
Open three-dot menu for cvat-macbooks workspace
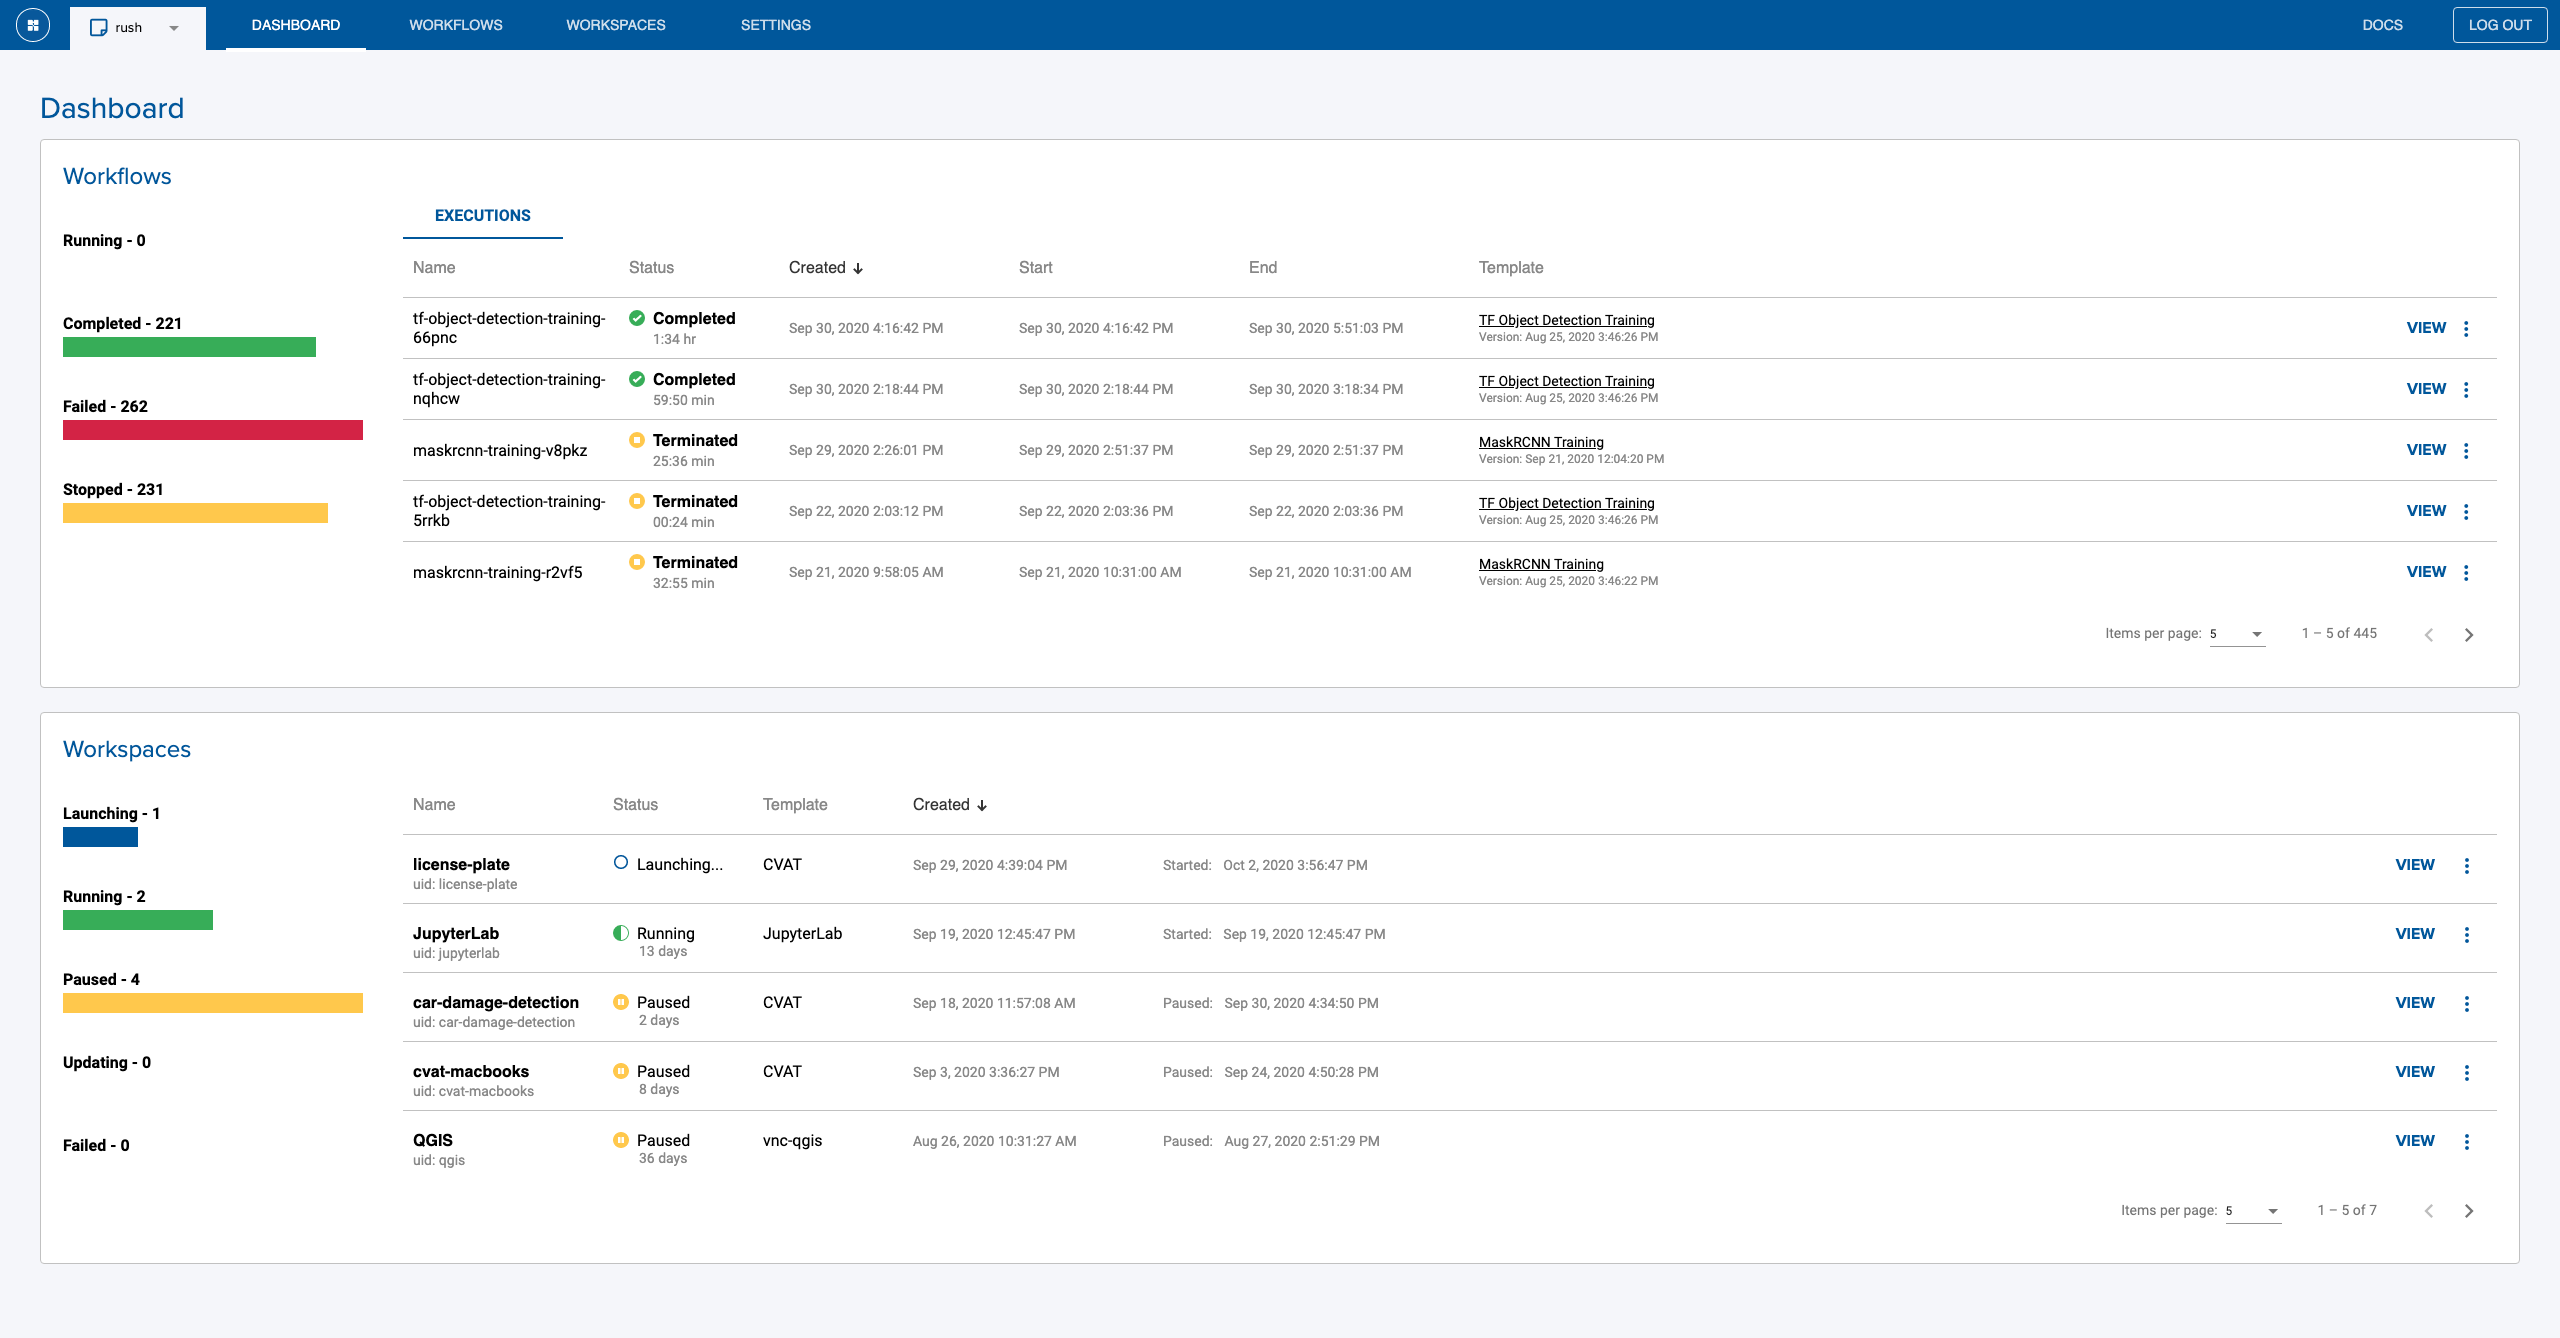[2466, 1073]
